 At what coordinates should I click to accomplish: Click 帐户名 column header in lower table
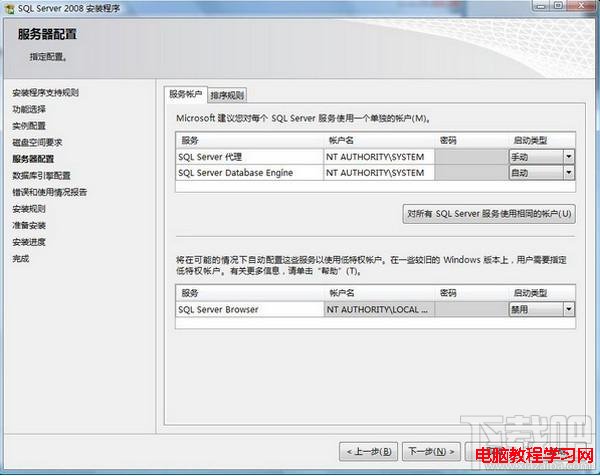[379, 293]
